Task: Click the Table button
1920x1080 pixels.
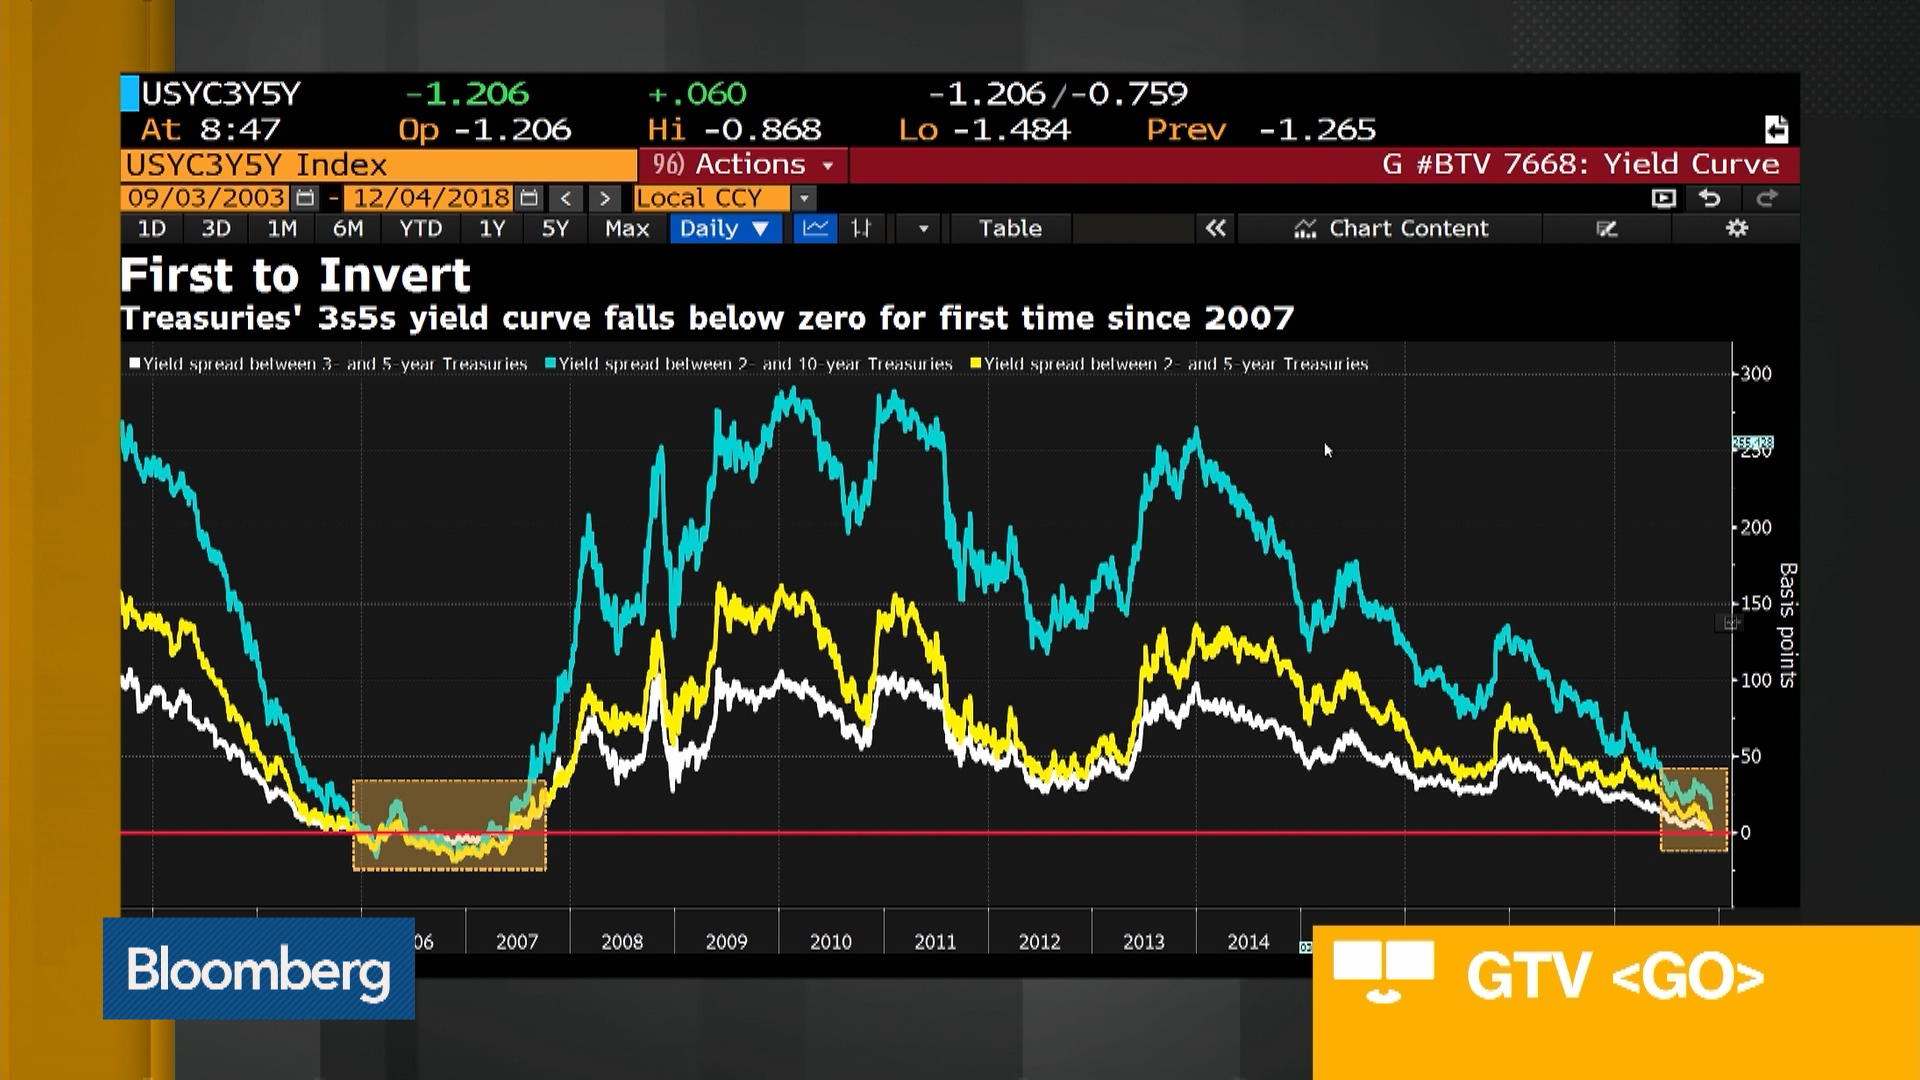Action: 1009,228
